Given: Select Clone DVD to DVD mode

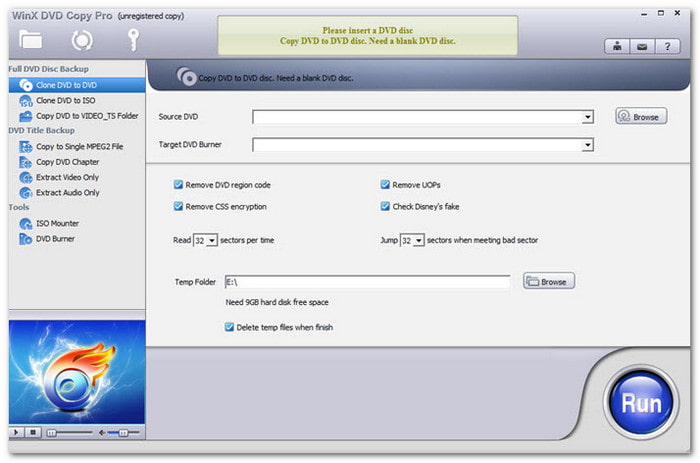Looking at the screenshot, I should 77,85.
